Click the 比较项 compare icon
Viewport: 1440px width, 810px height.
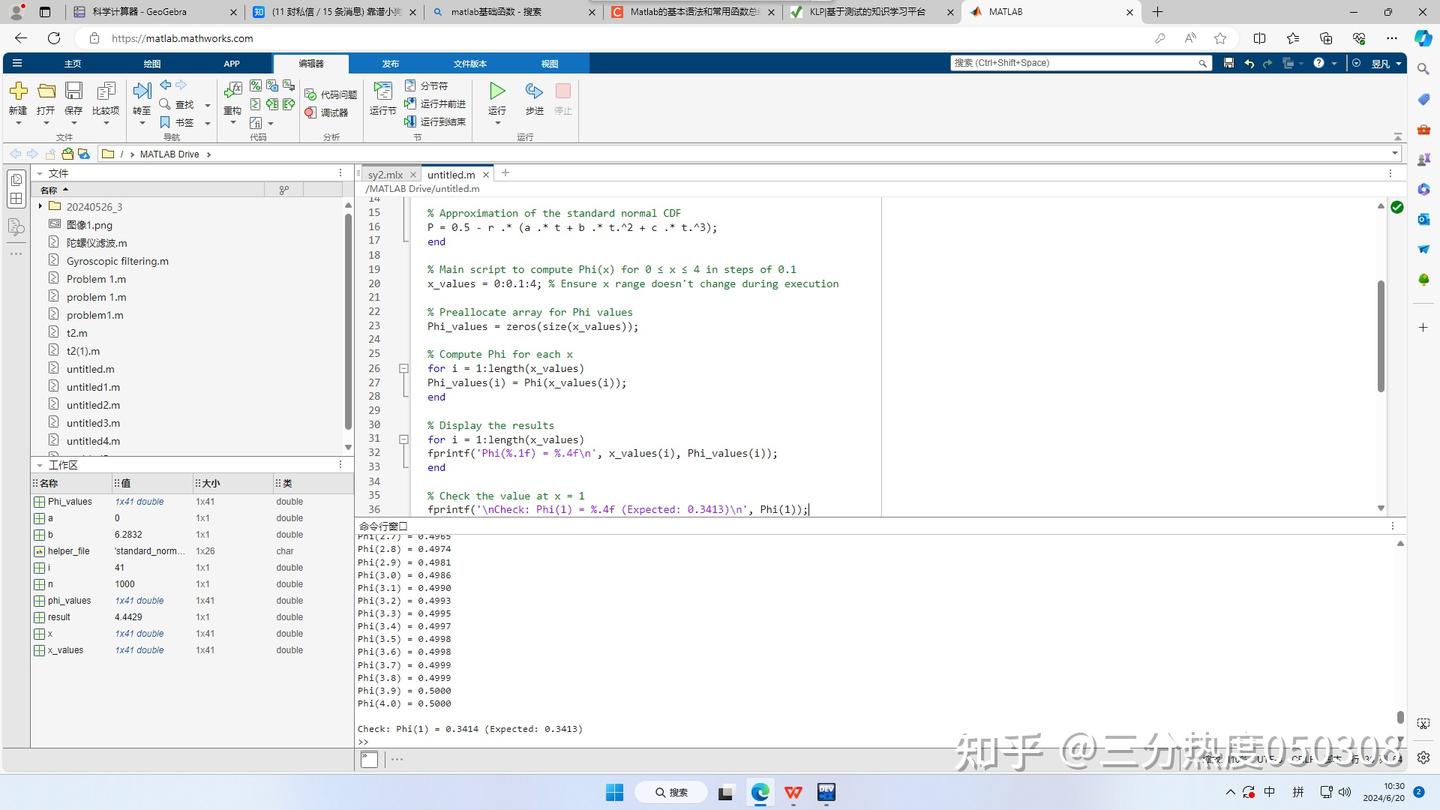click(106, 91)
